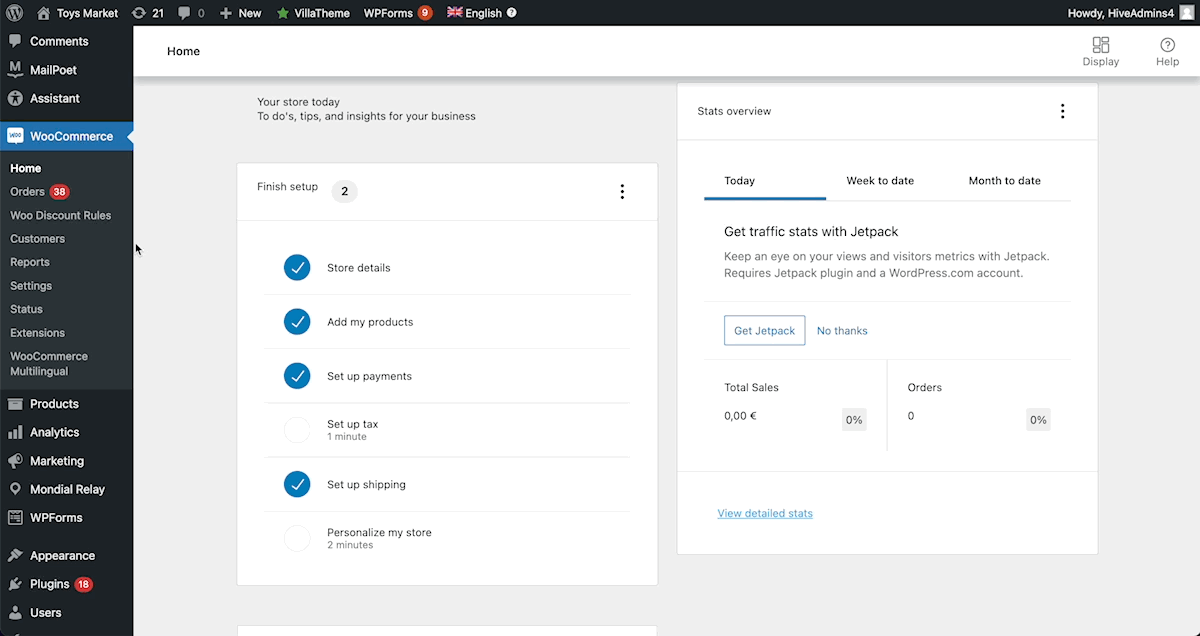Open the Help icon in the top right
This screenshot has width=1200, height=636.
coord(1167,43)
